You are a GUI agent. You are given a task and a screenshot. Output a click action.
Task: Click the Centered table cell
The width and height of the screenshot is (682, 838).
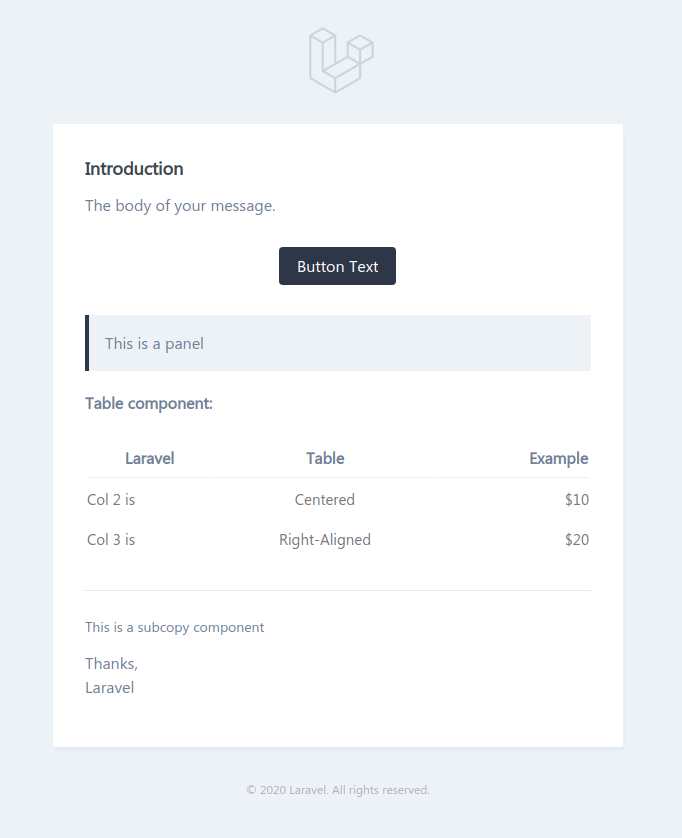tap(324, 499)
